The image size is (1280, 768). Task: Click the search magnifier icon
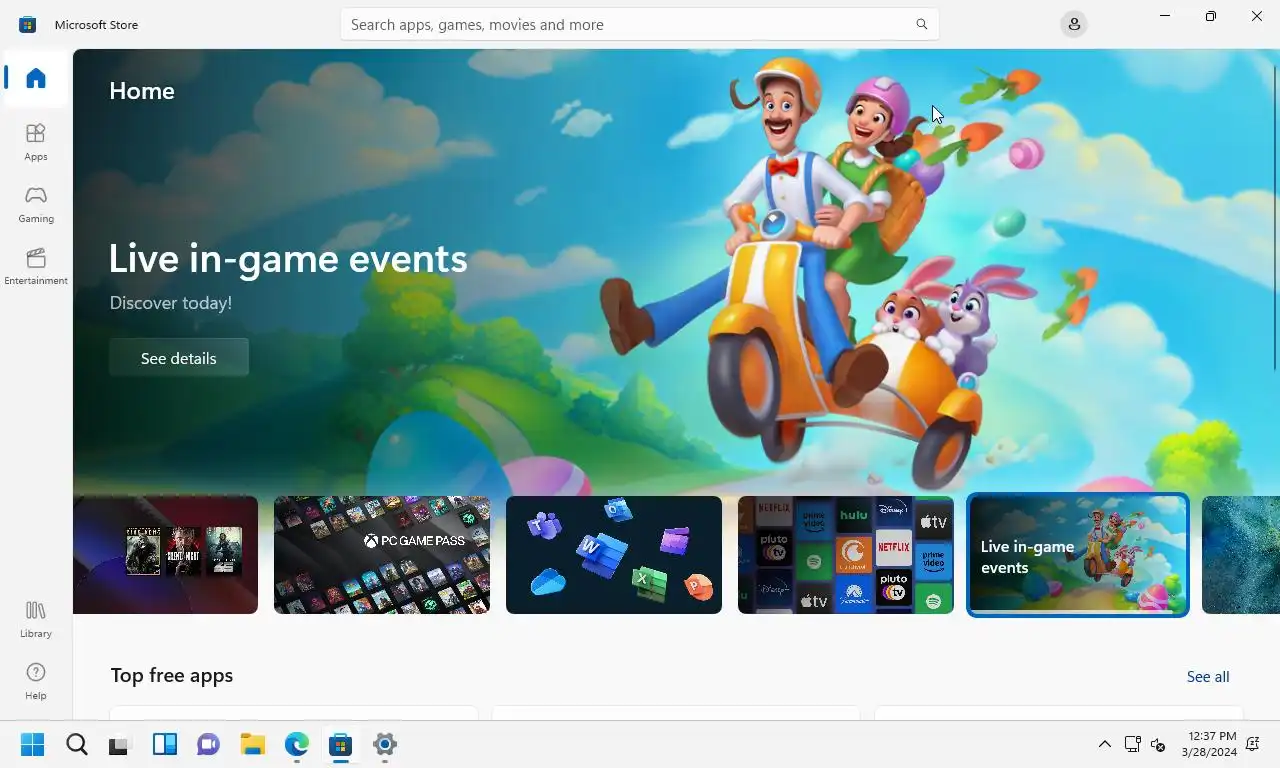922,24
